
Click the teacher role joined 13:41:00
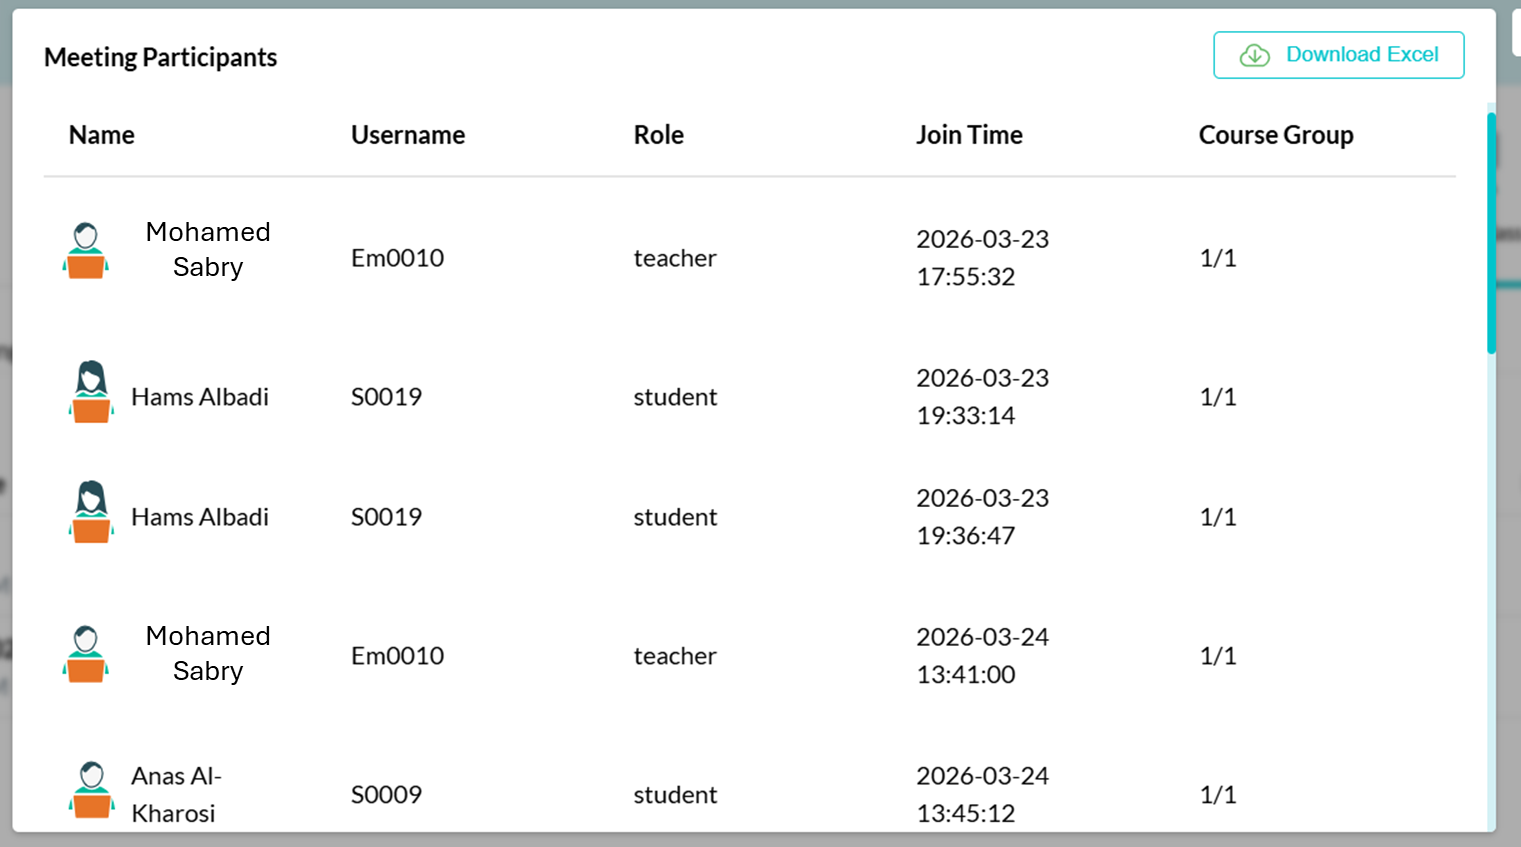675,656
